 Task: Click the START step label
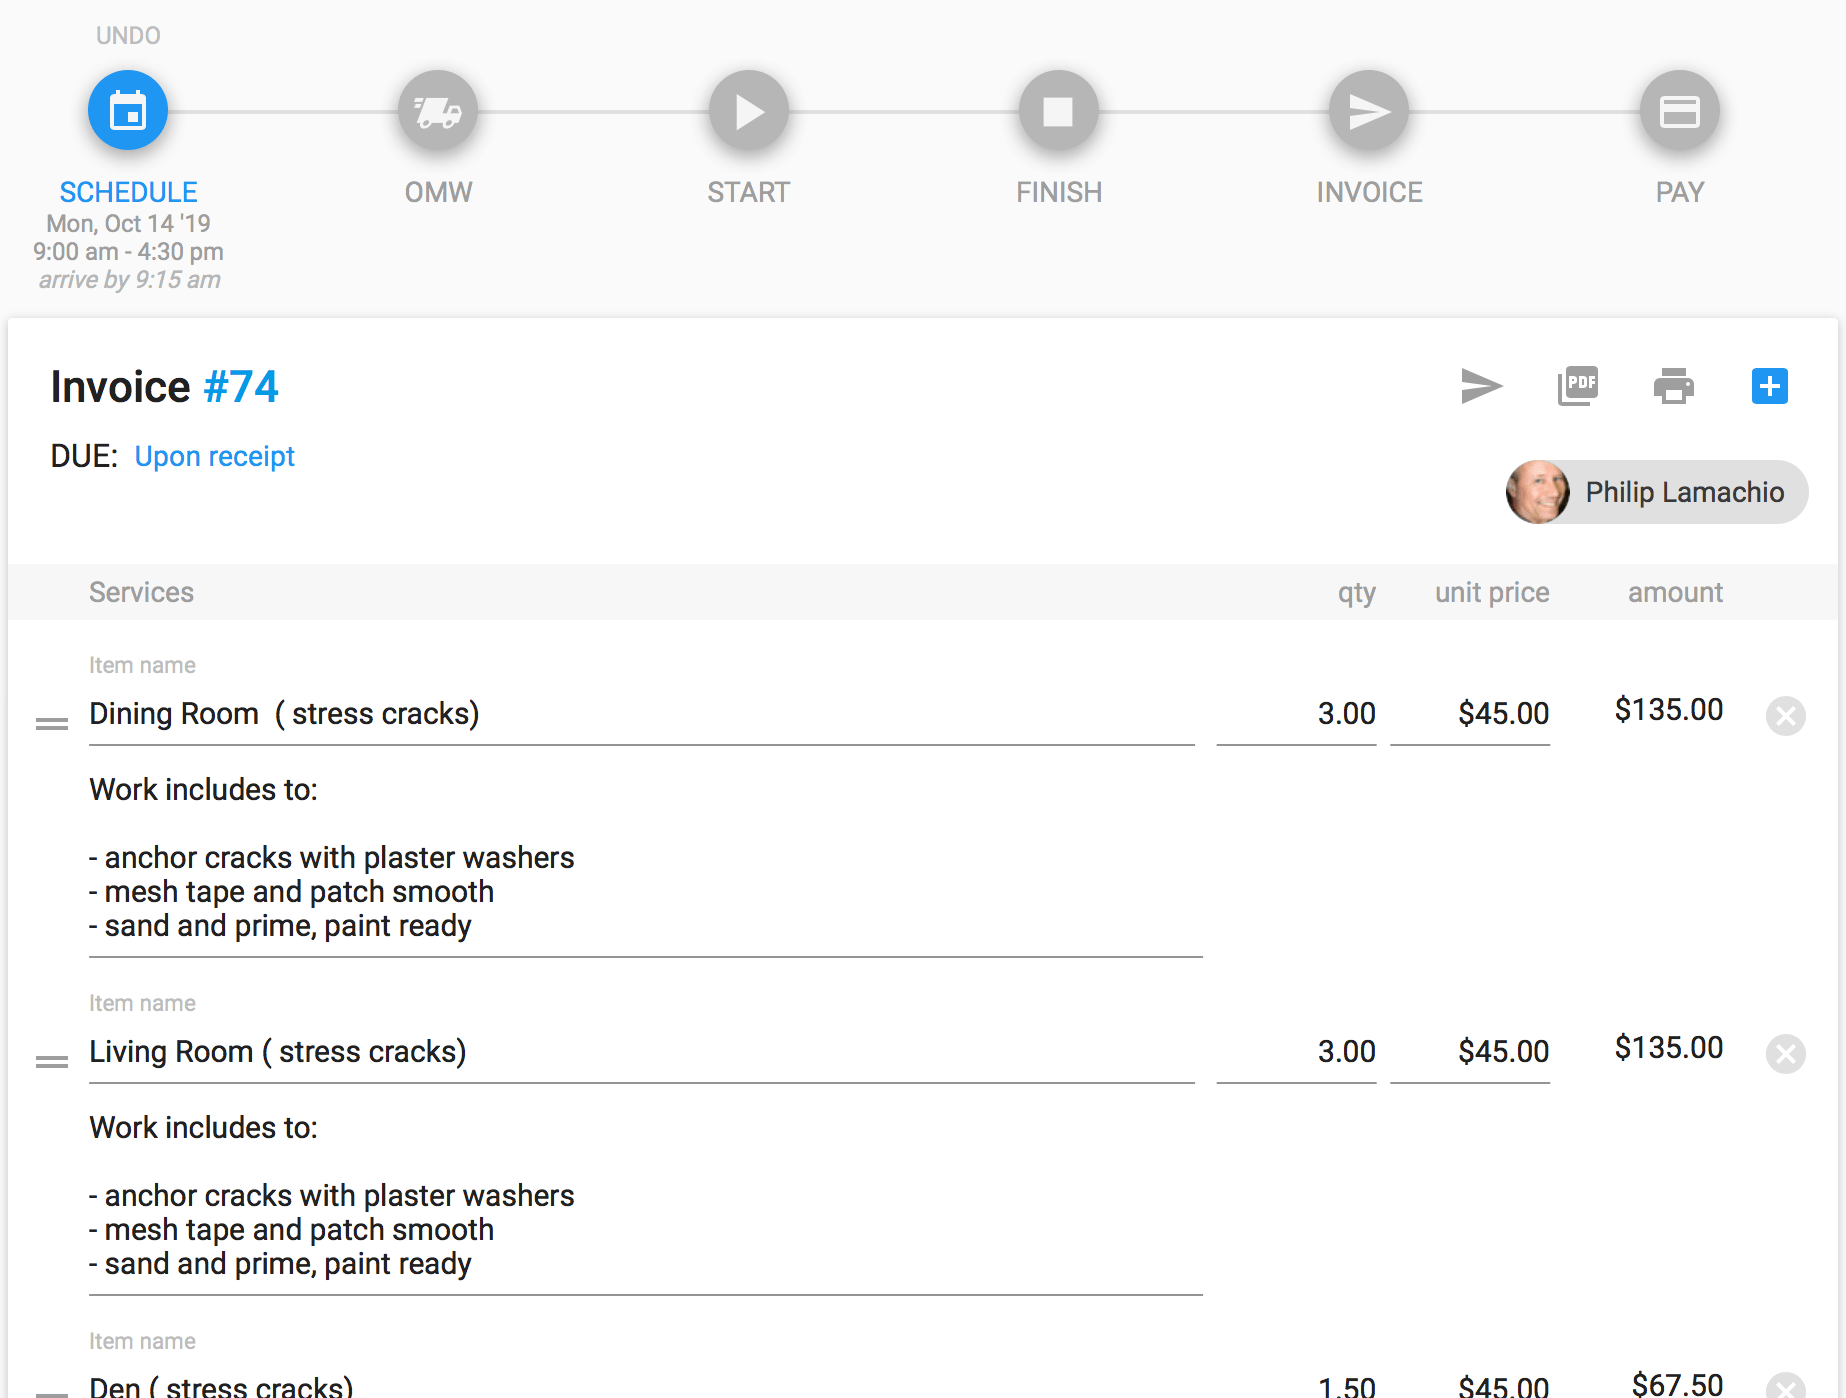point(749,192)
